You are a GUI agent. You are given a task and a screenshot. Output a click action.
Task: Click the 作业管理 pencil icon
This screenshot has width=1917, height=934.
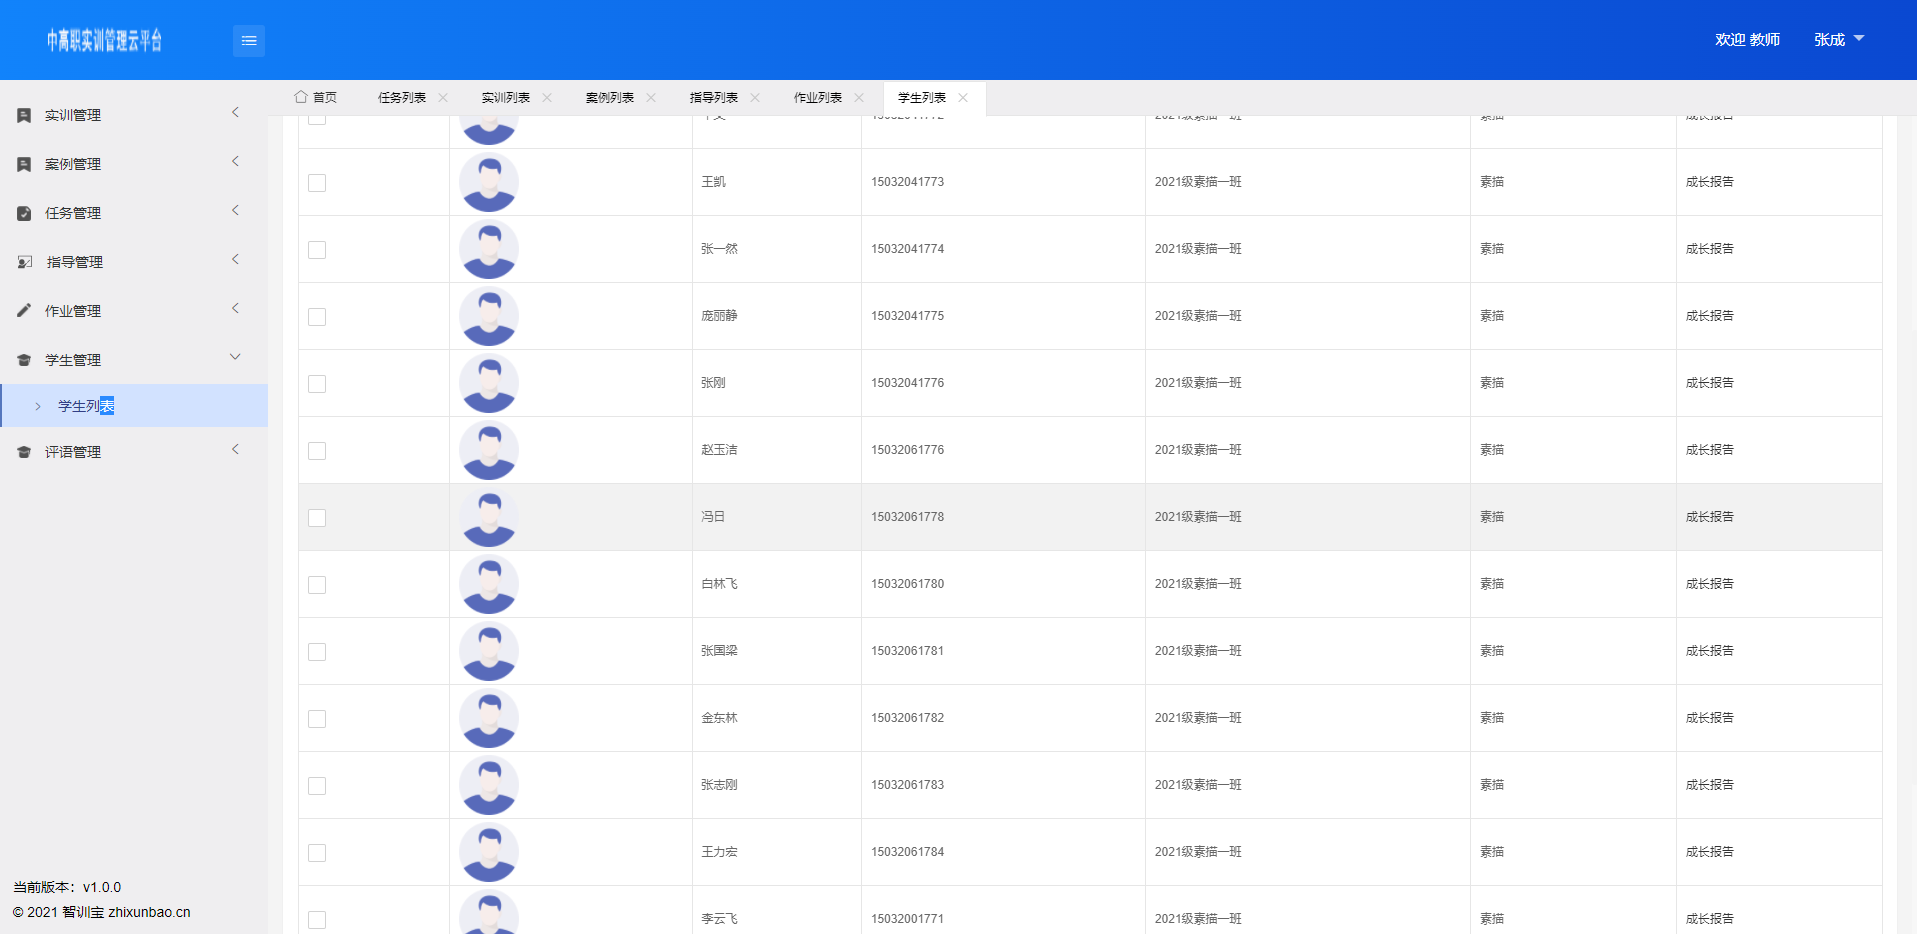[24, 311]
